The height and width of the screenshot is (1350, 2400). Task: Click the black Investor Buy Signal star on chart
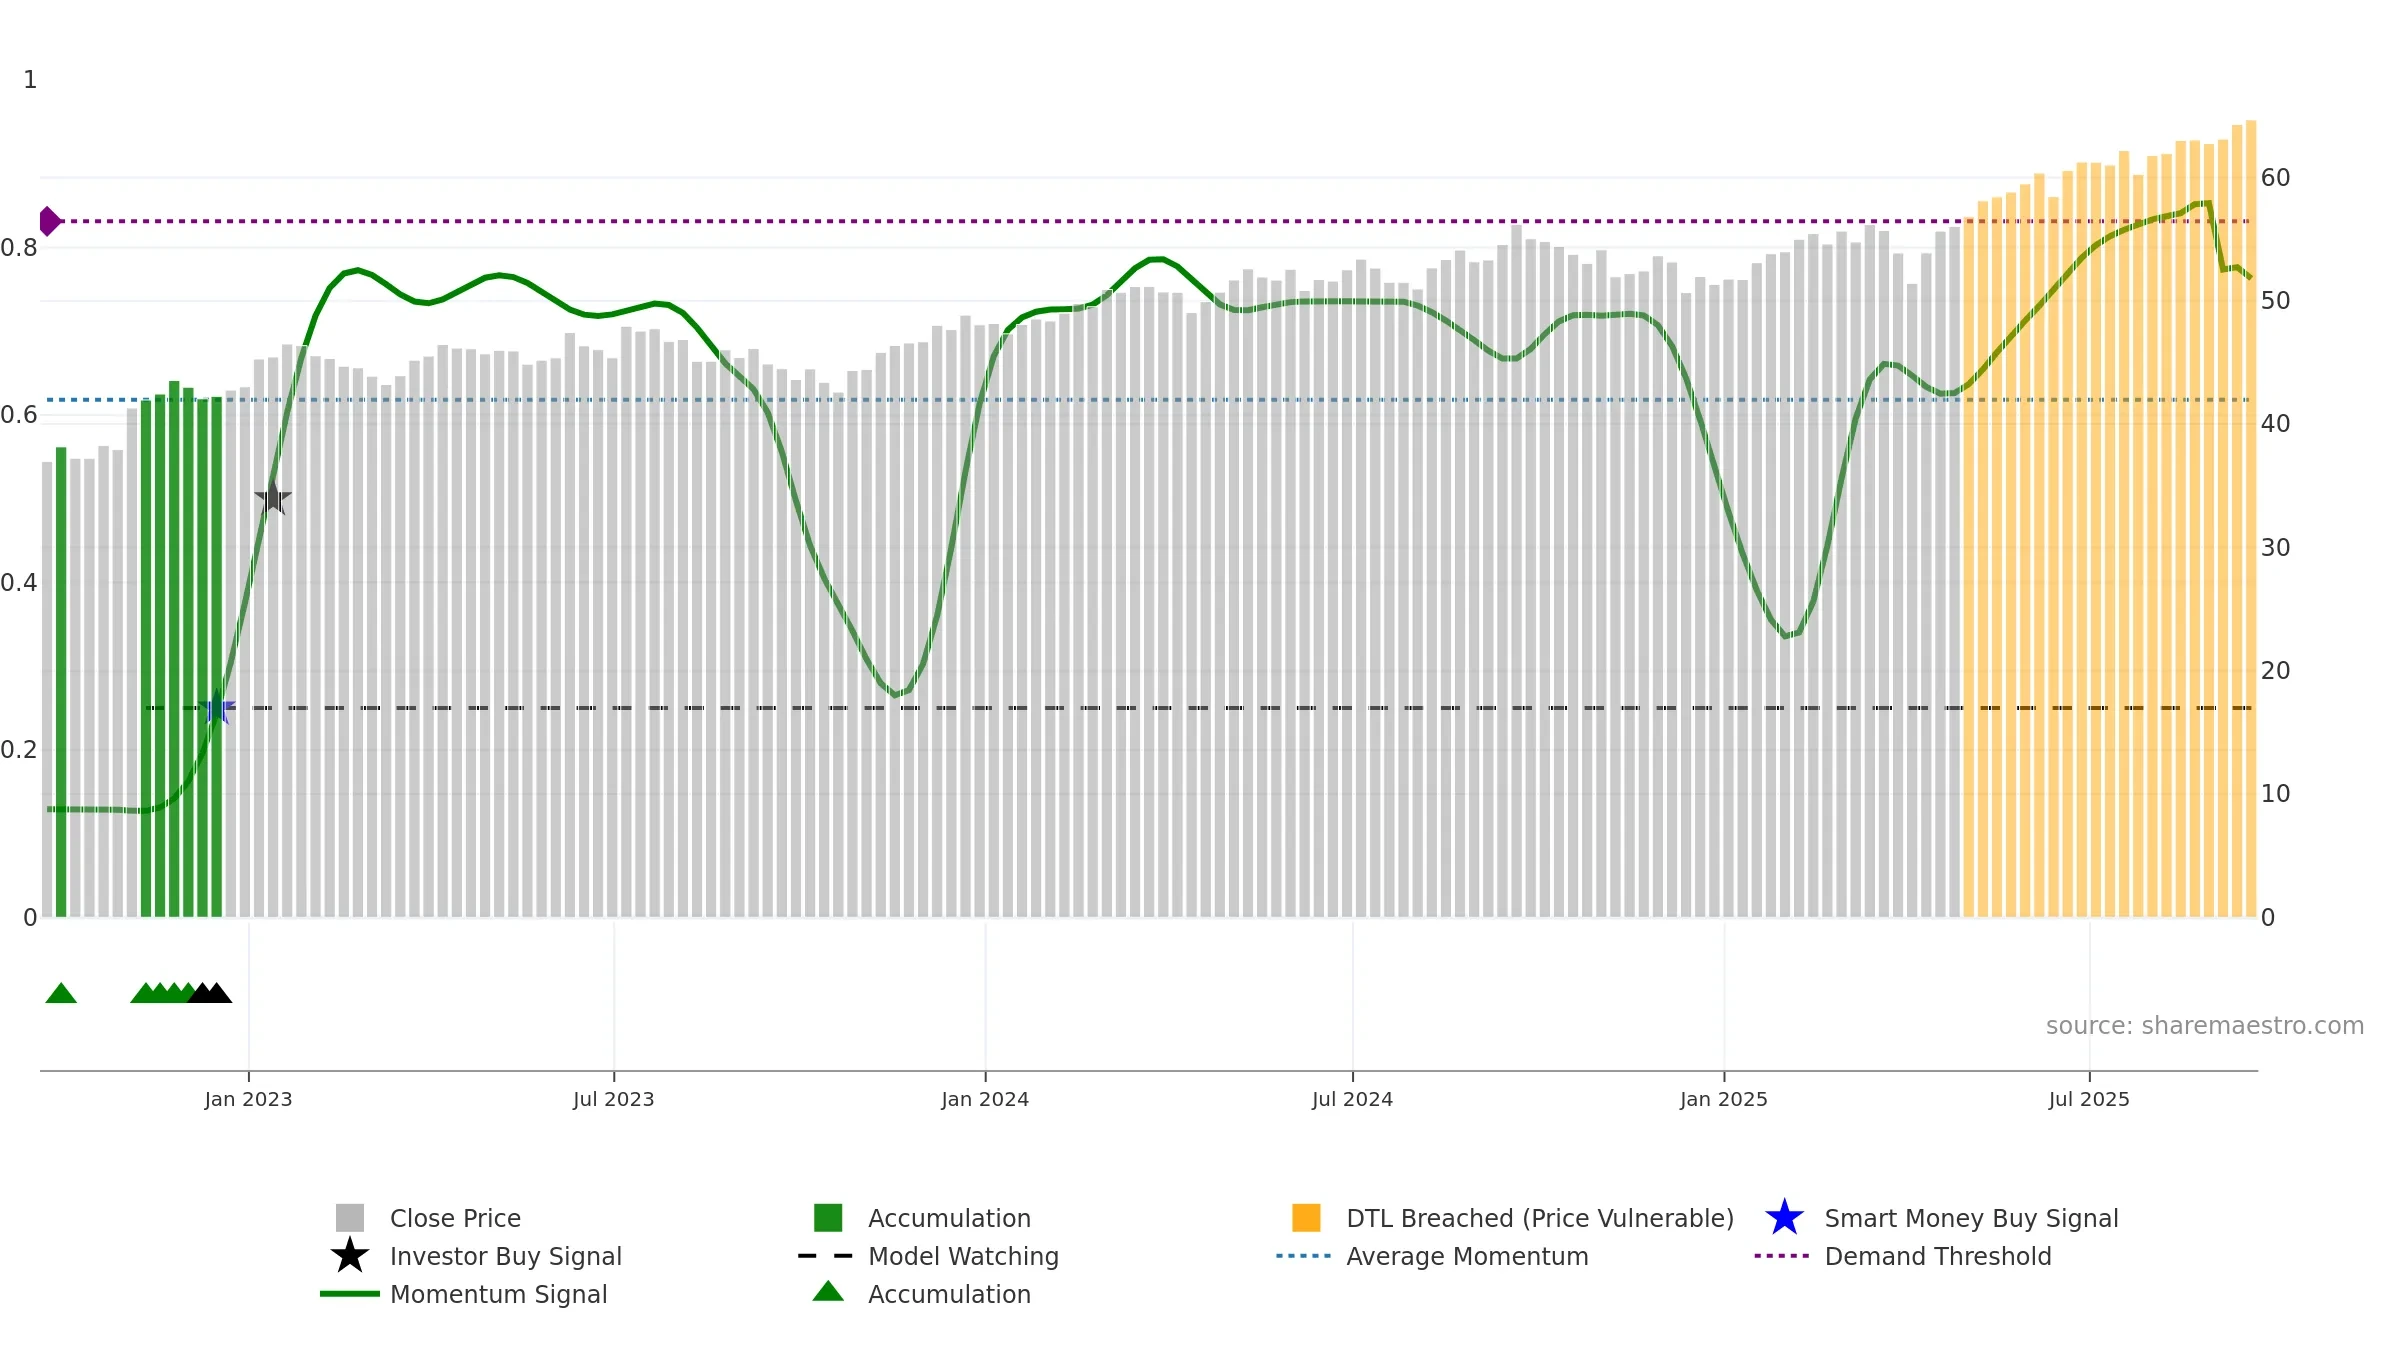272,497
